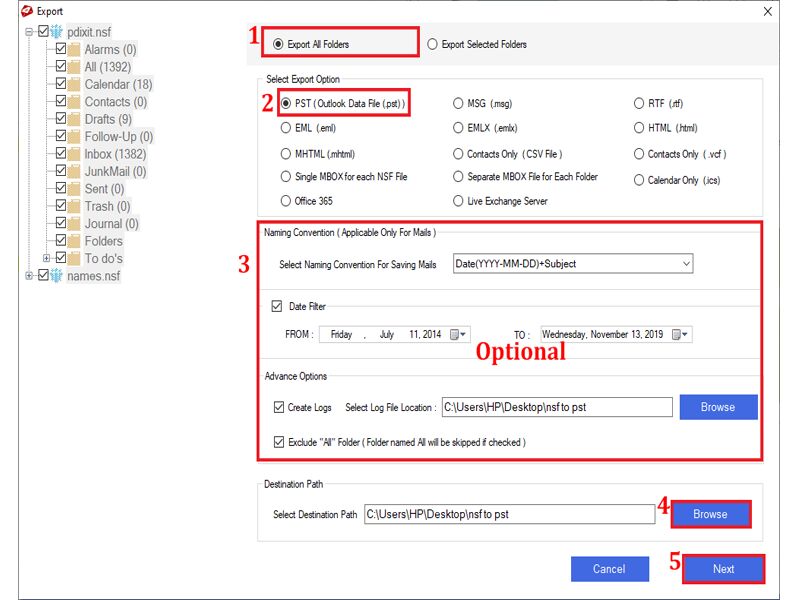
Task: Click the Inbox folder icon
Action: pos(75,154)
